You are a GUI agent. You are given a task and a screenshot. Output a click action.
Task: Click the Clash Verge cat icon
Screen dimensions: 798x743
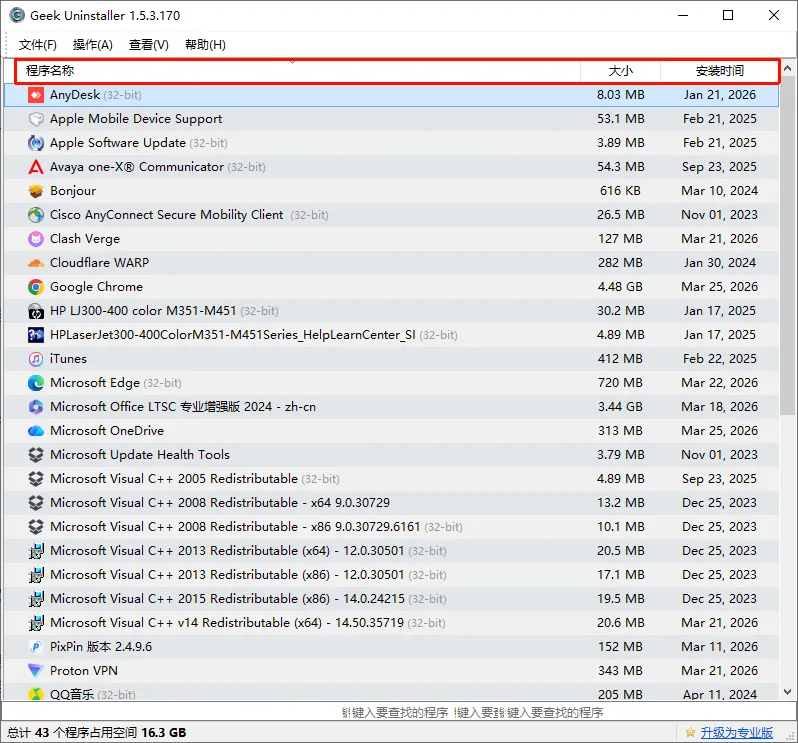click(x=36, y=239)
